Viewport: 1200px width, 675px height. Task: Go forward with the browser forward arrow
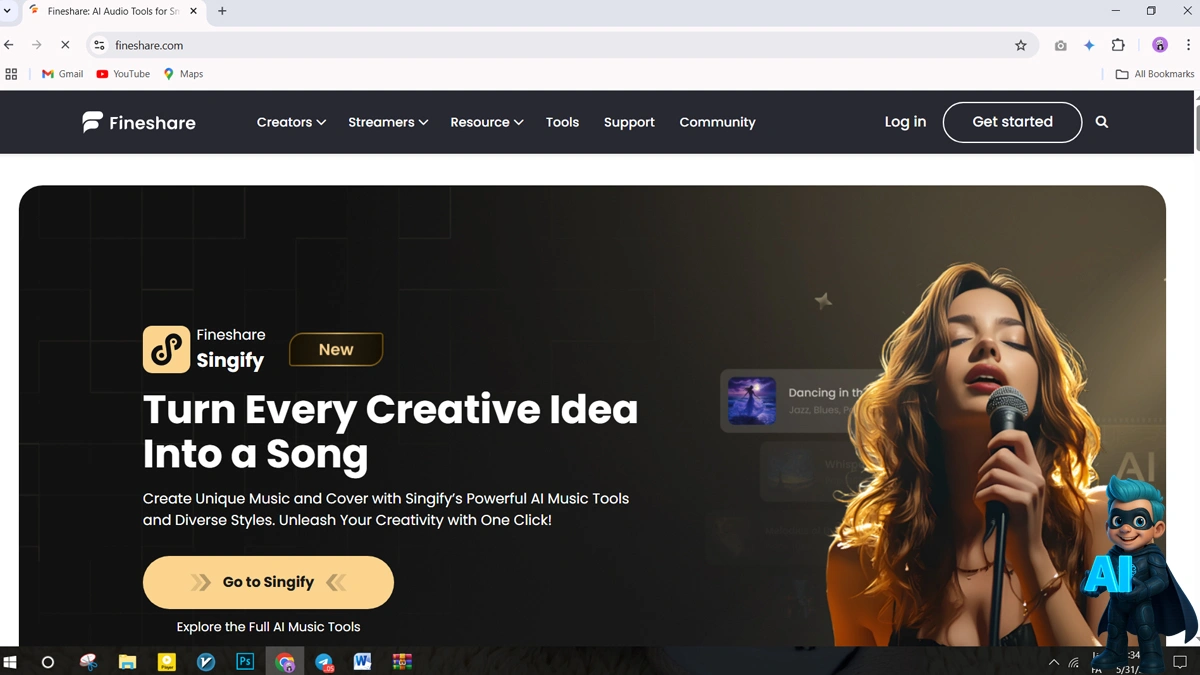(37, 45)
